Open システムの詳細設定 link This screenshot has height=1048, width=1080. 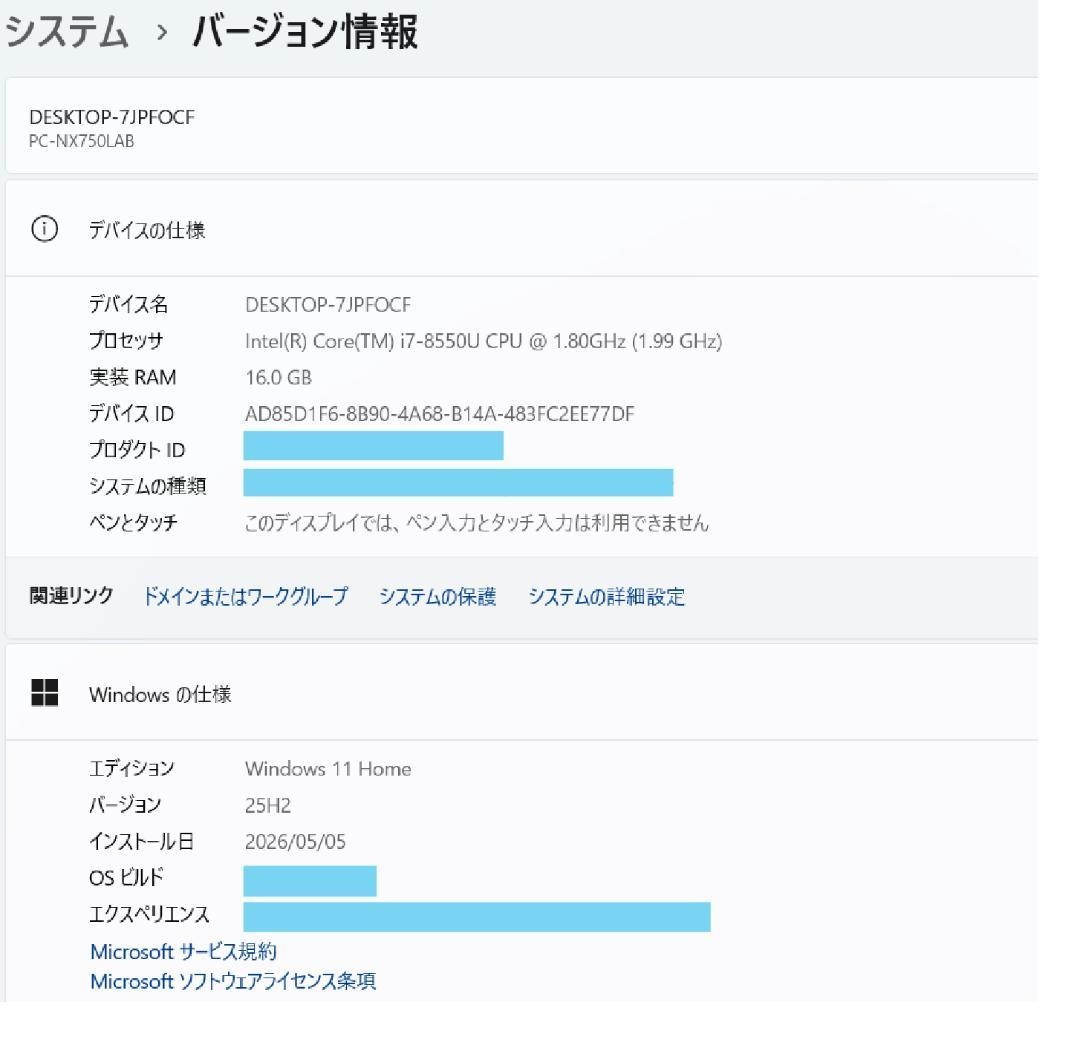[x=606, y=596]
